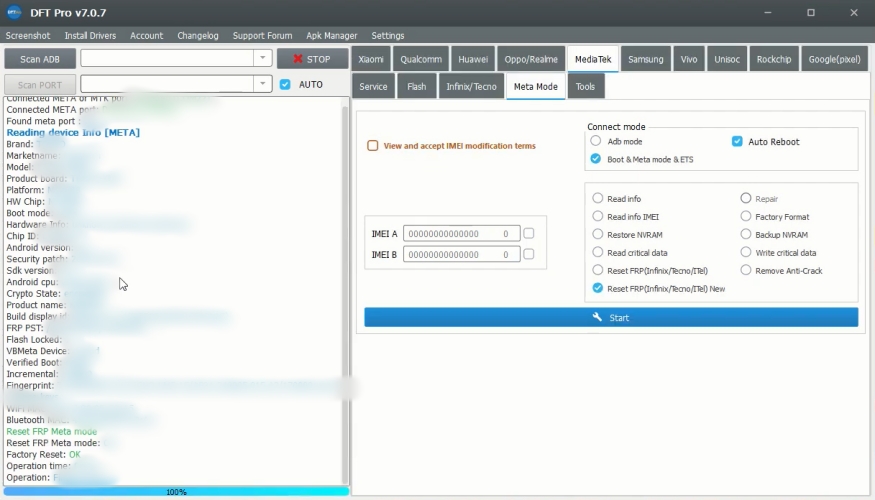Select the Restore NVRAM option

coord(598,234)
